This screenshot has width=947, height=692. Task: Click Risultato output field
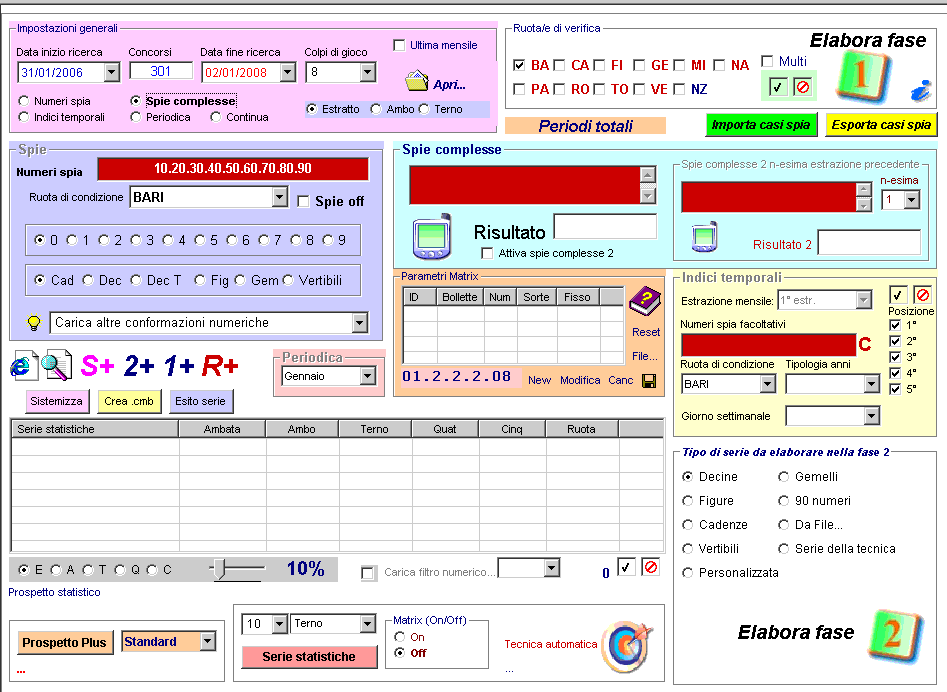605,227
